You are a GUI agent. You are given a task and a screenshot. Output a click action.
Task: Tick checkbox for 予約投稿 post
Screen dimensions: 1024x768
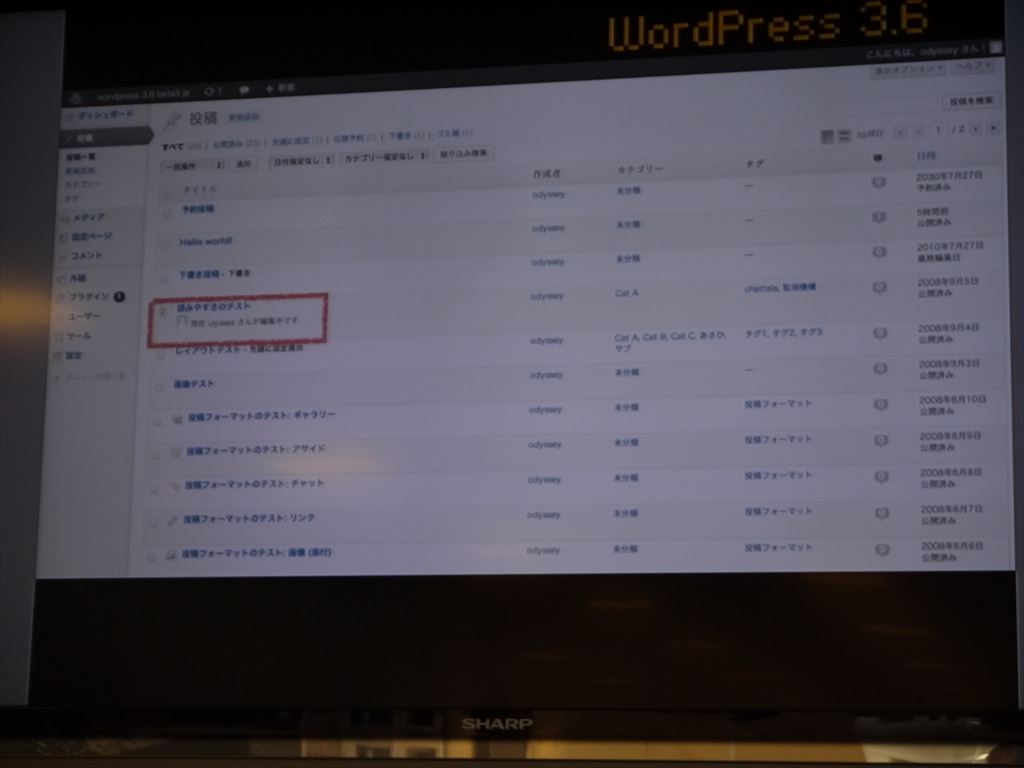(167, 213)
